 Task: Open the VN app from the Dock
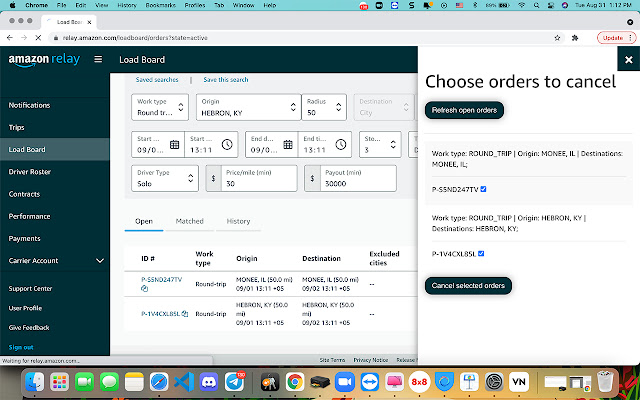click(x=519, y=382)
